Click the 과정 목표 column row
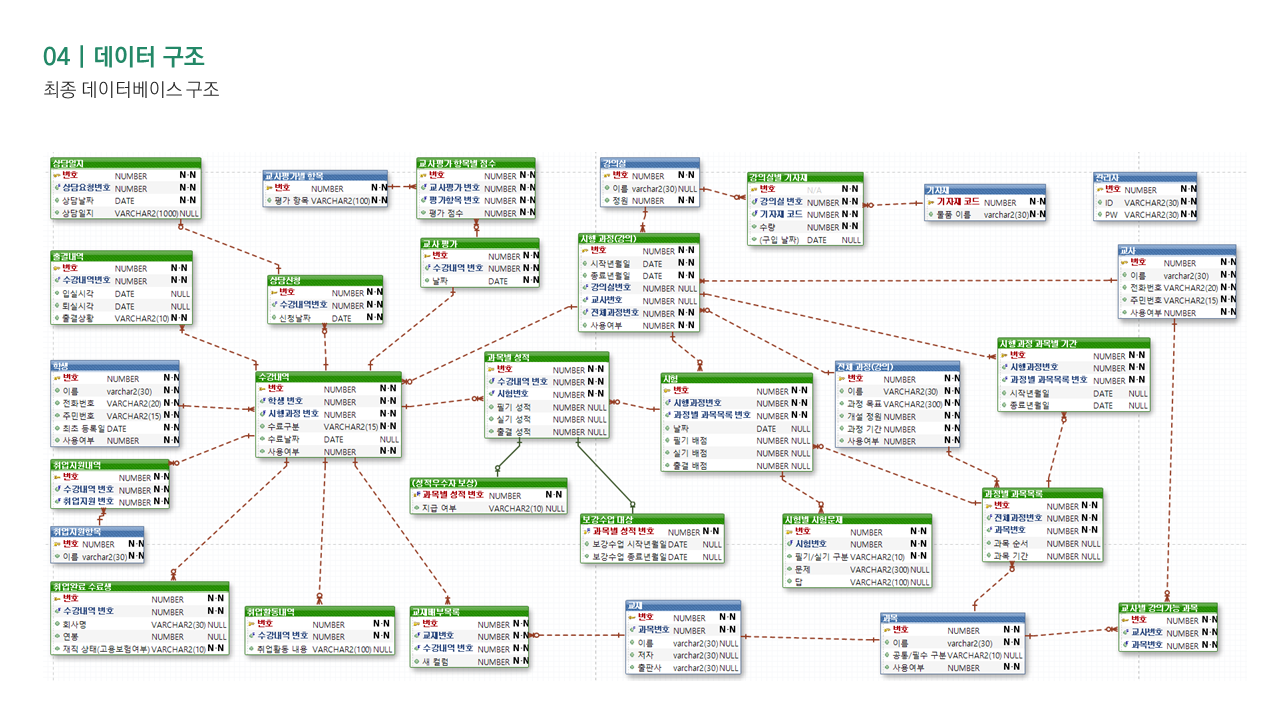1280x720 pixels. coord(898,404)
